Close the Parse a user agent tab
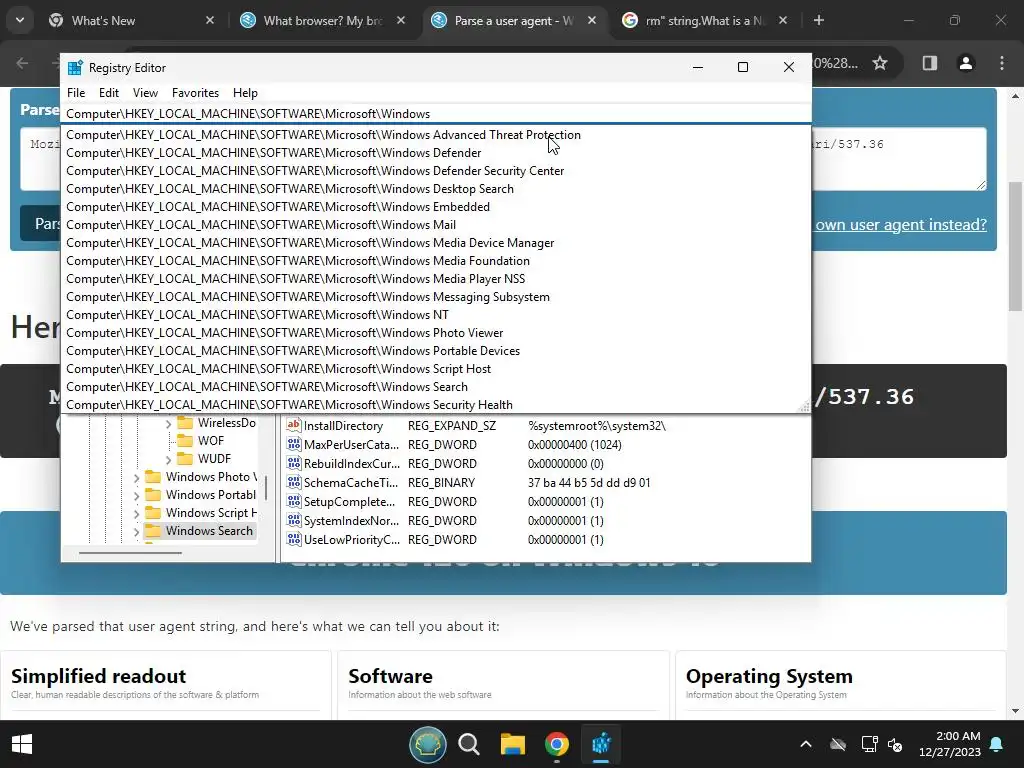The image size is (1024, 768). click(592, 21)
